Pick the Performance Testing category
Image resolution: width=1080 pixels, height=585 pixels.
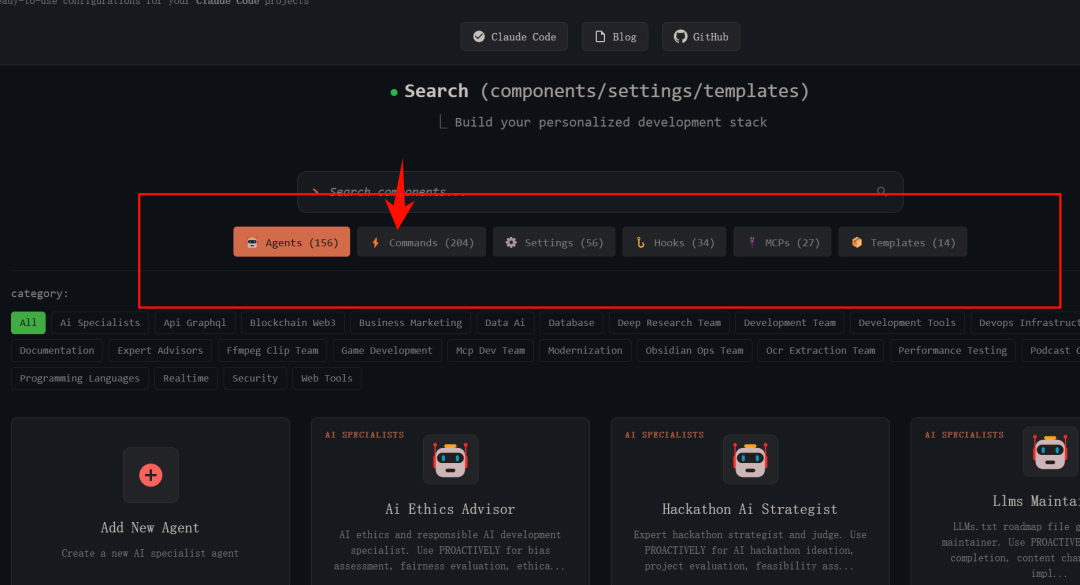coord(953,350)
